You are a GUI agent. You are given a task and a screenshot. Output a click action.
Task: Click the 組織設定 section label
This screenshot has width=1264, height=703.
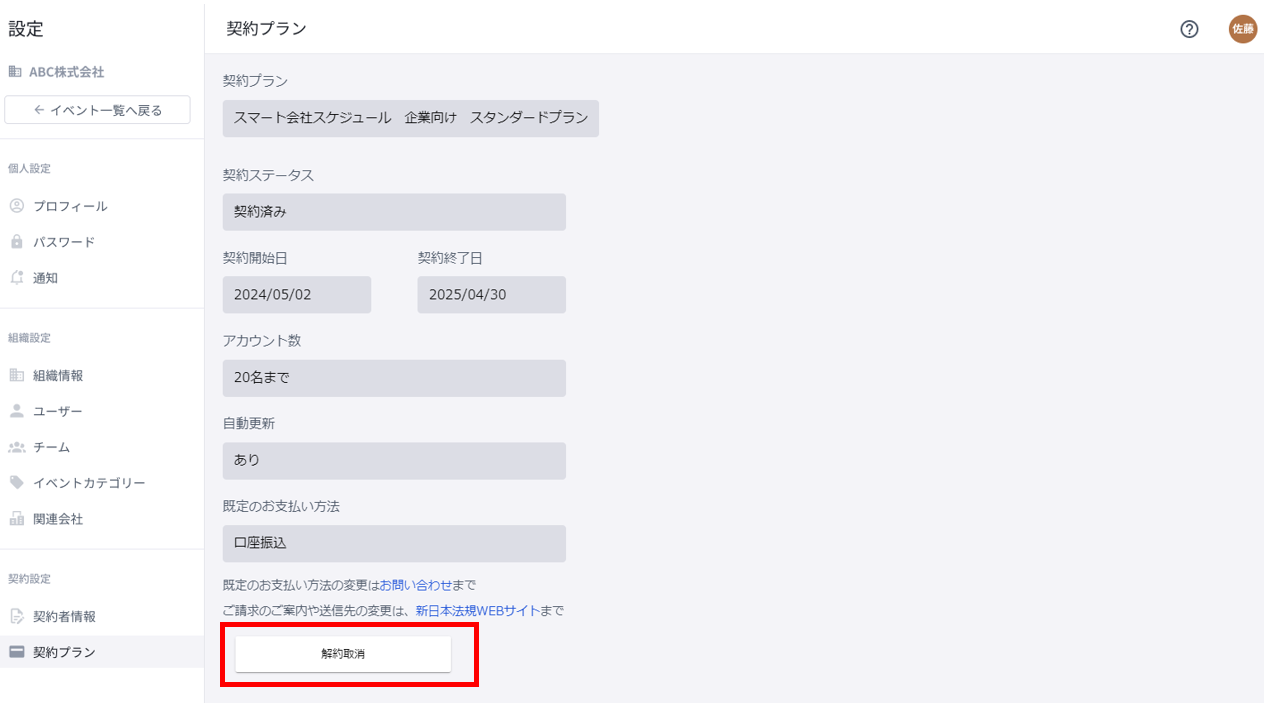click(29, 338)
